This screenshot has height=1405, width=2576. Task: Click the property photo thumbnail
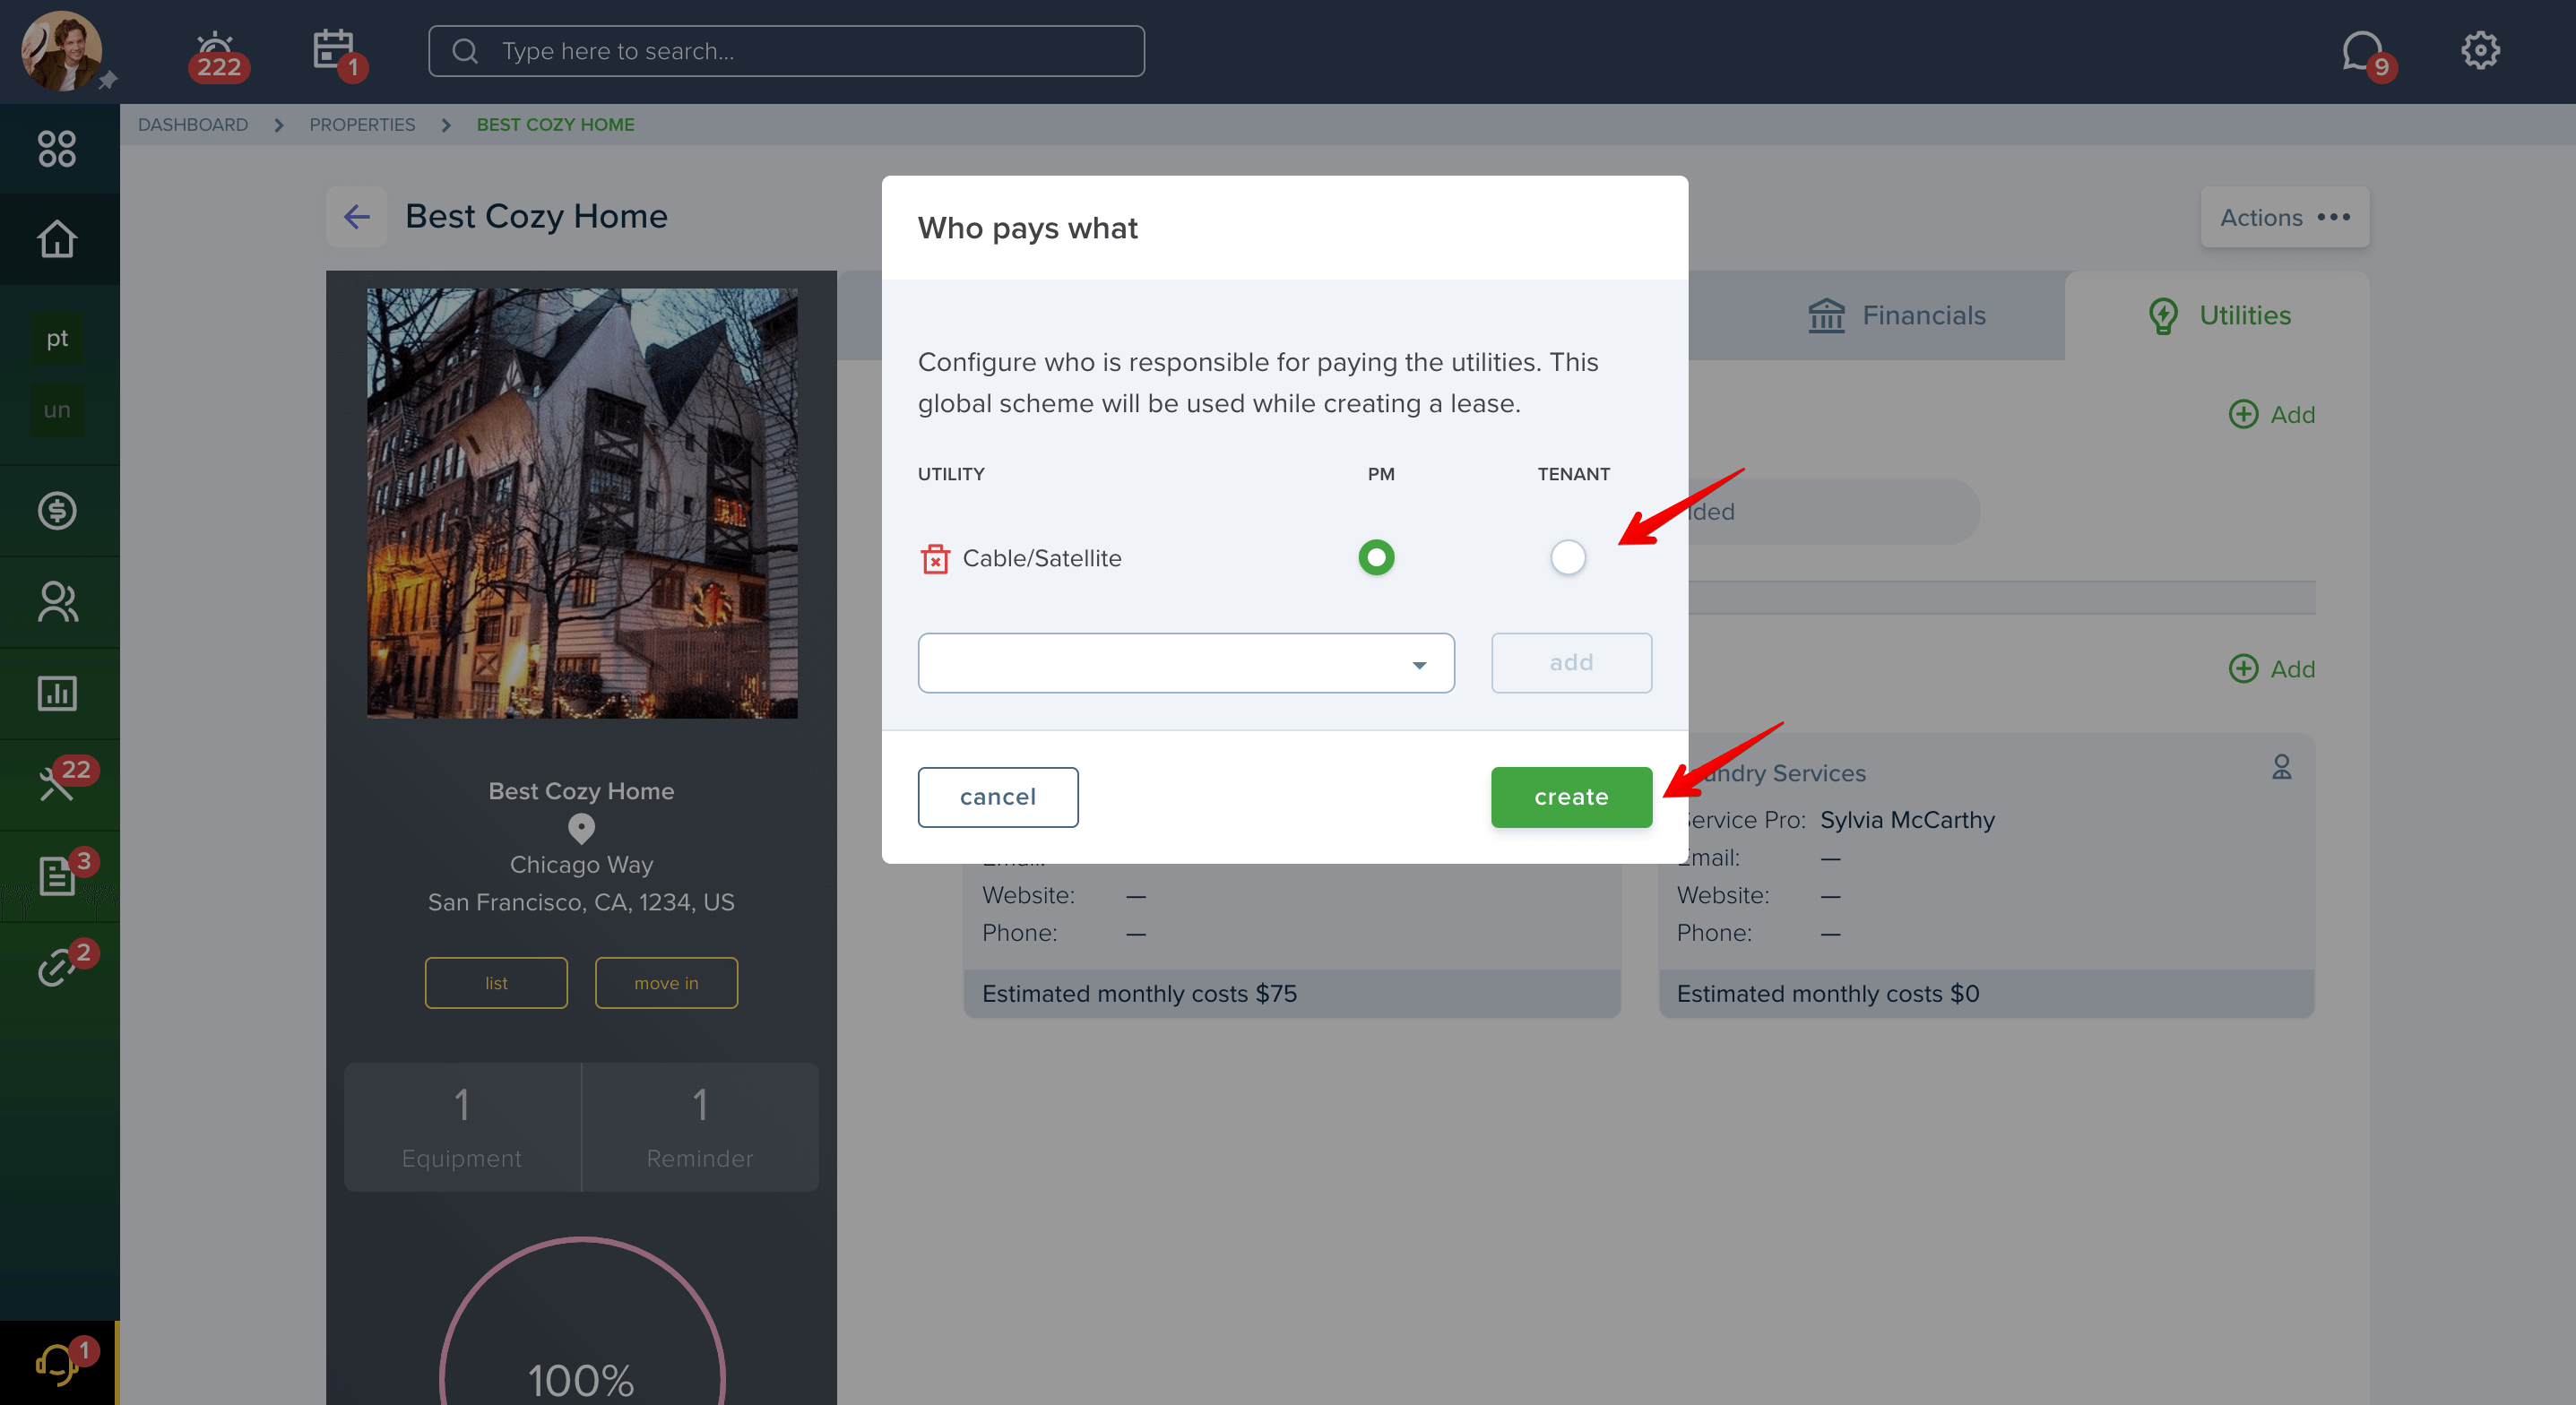click(582, 503)
